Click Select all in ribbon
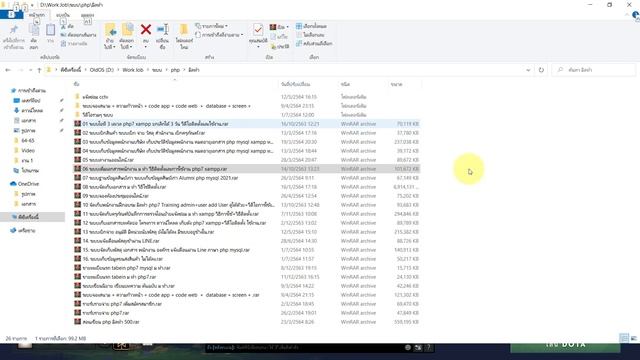The image size is (640, 360). (x=311, y=26)
